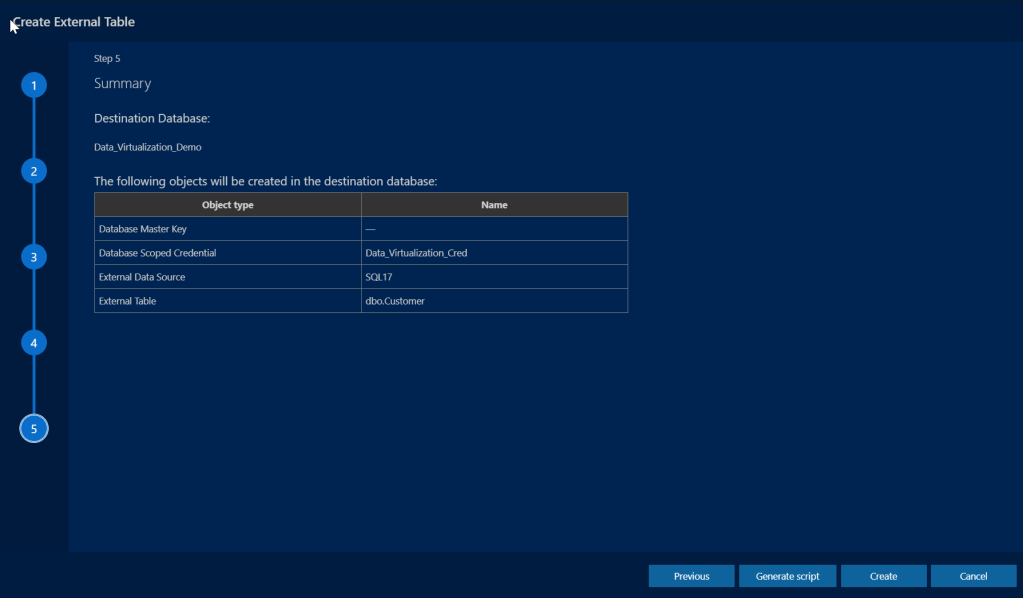Select the Database Master Key row
This screenshot has width=1023, height=598.
coord(142,229)
